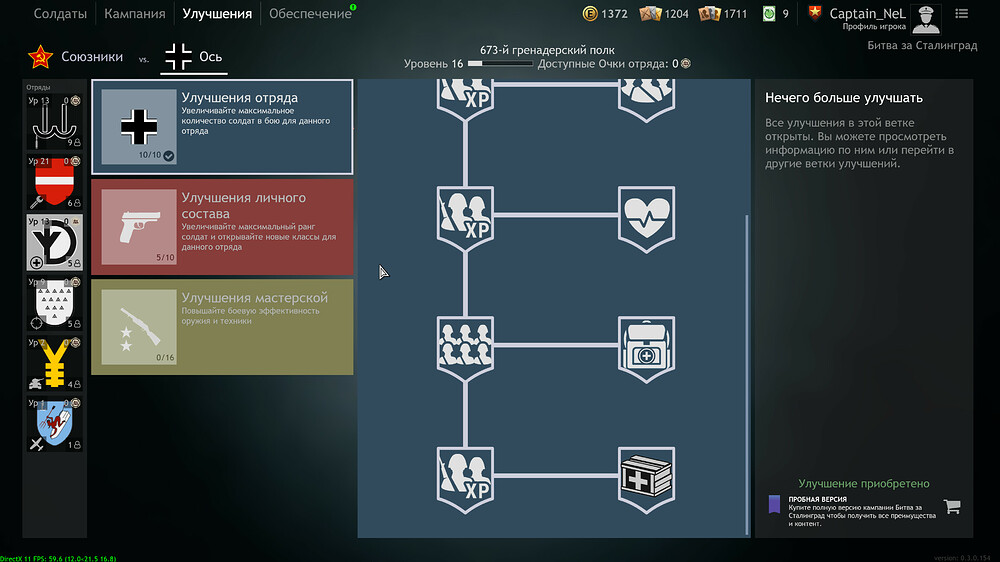The height and width of the screenshot is (562, 1000).
Task: Click the shopping cart purchase icon
Action: (x=952, y=507)
